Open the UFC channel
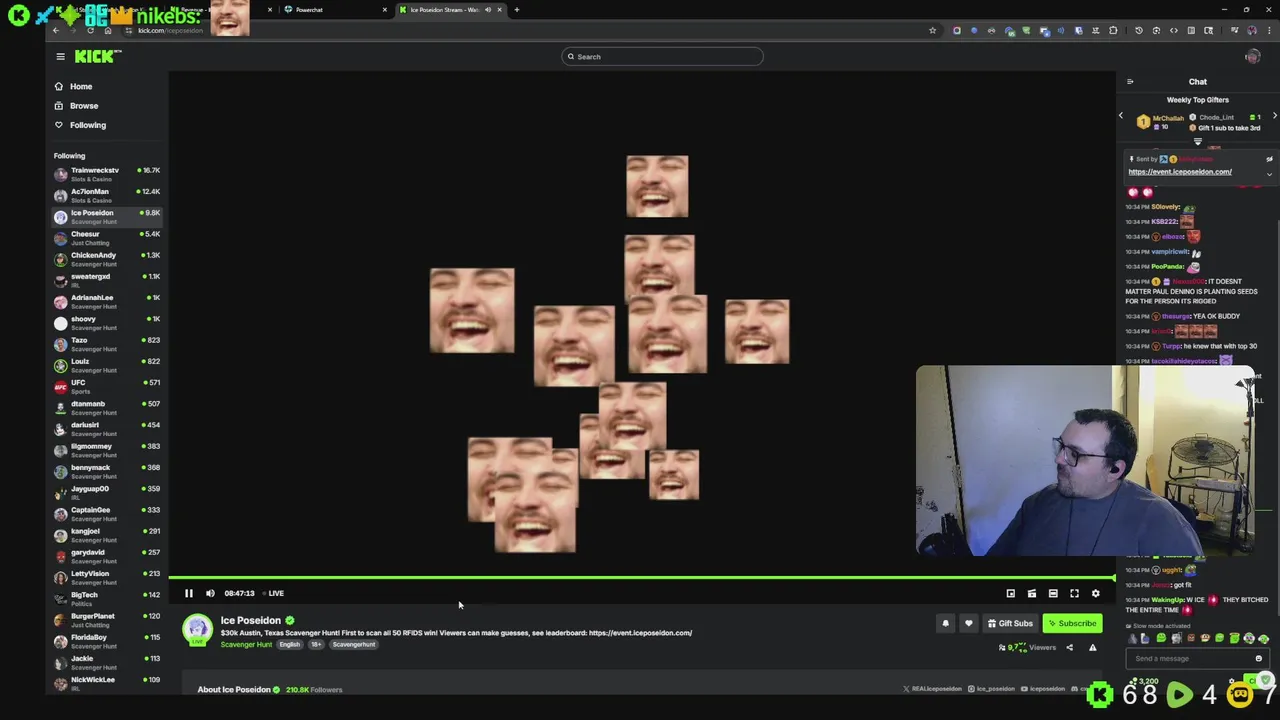Image resolution: width=1280 pixels, height=720 pixels. [107, 386]
